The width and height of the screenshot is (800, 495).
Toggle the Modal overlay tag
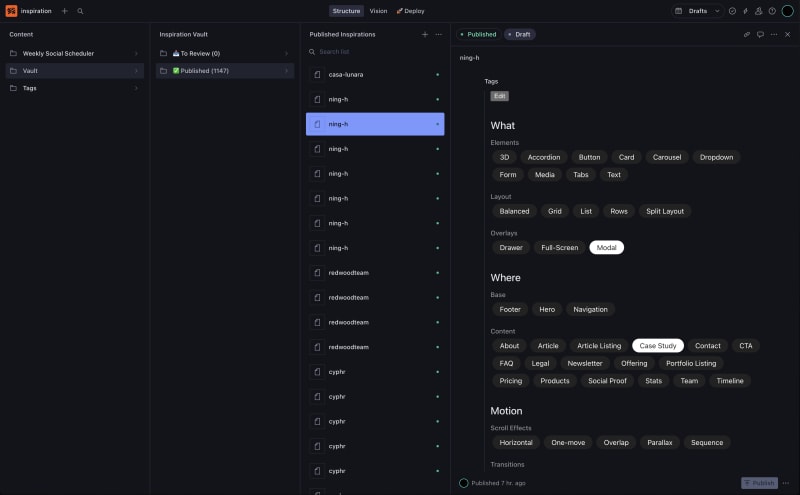(x=606, y=247)
